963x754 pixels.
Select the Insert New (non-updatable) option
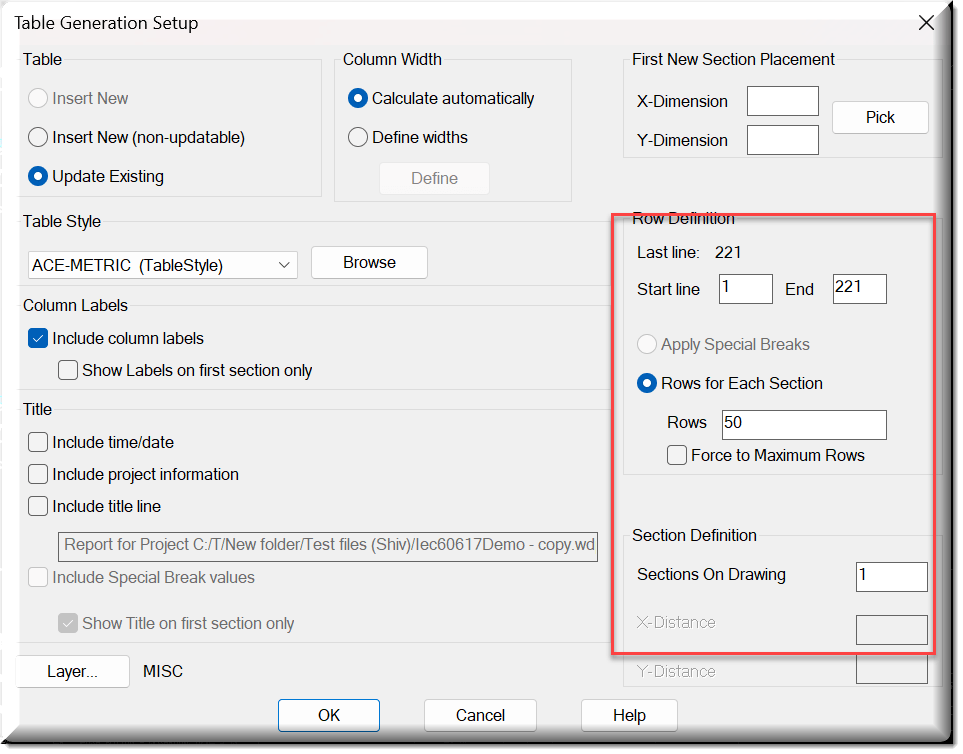click(39, 137)
